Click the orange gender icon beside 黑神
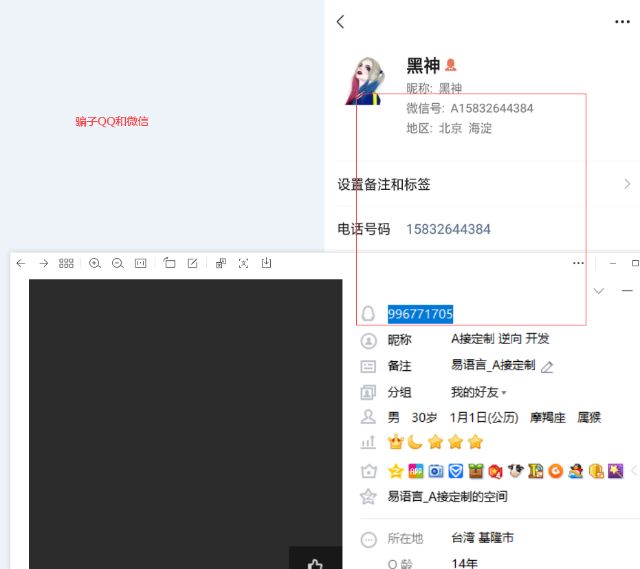 coord(450,64)
